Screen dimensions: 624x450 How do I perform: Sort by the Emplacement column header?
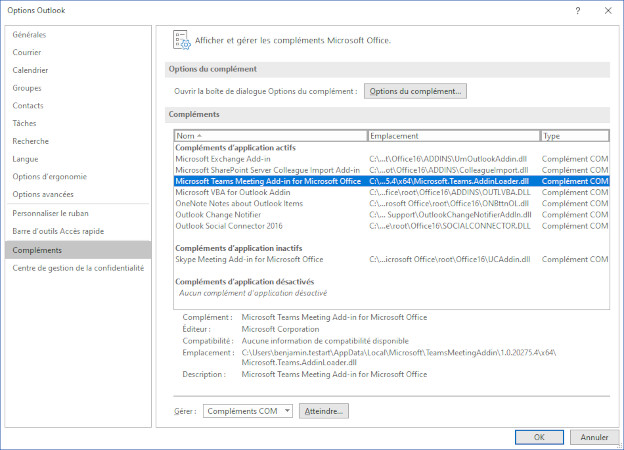pos(454,136)
